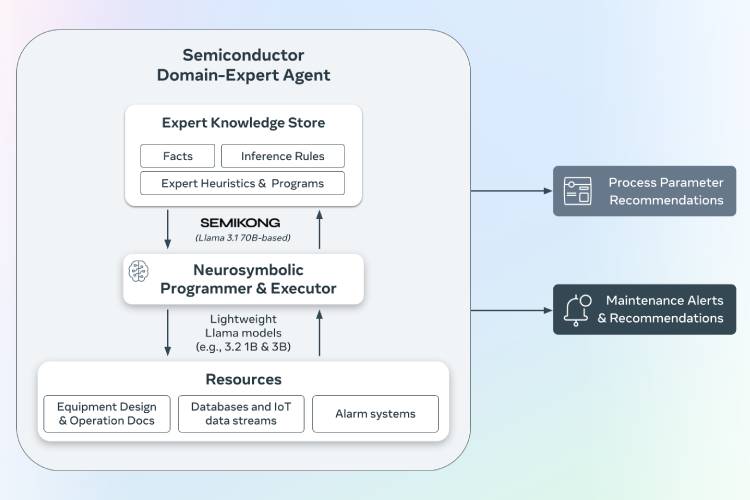Click the SEMIKONG label text
This screenshot has width=750, height=500.
[x=238, y=222]
